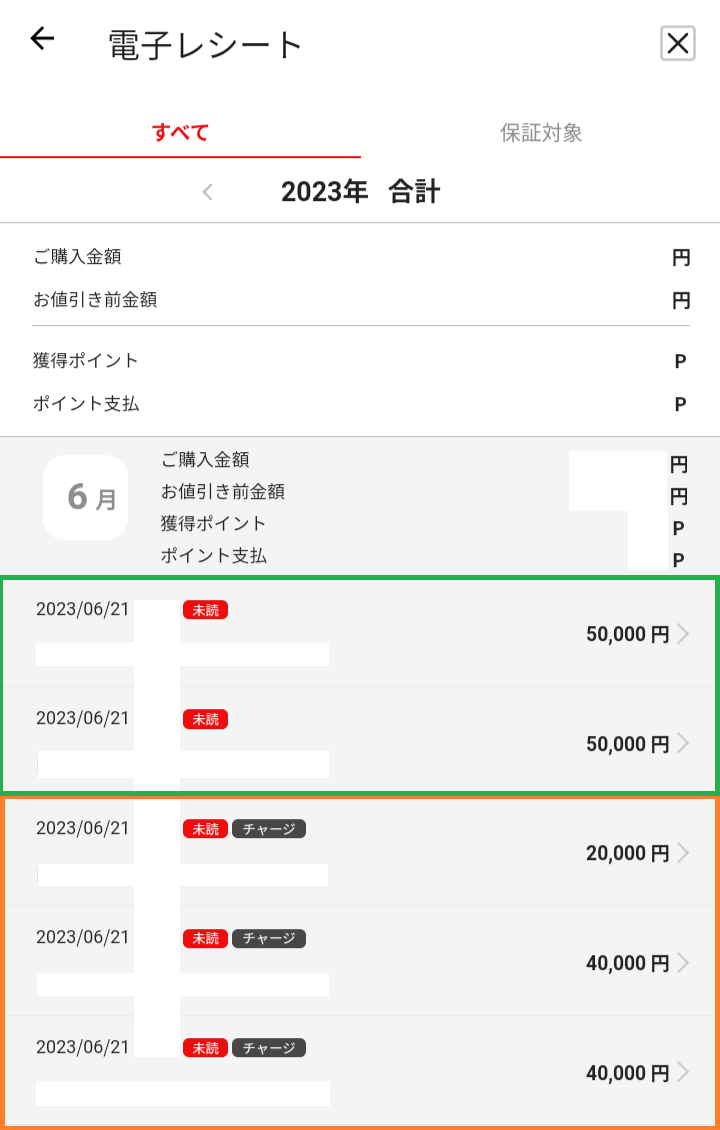Screen dimensions: 720x1130
Task: Tap the date of the first receipt
Action: pyautogui.click(x=82, y=610)
